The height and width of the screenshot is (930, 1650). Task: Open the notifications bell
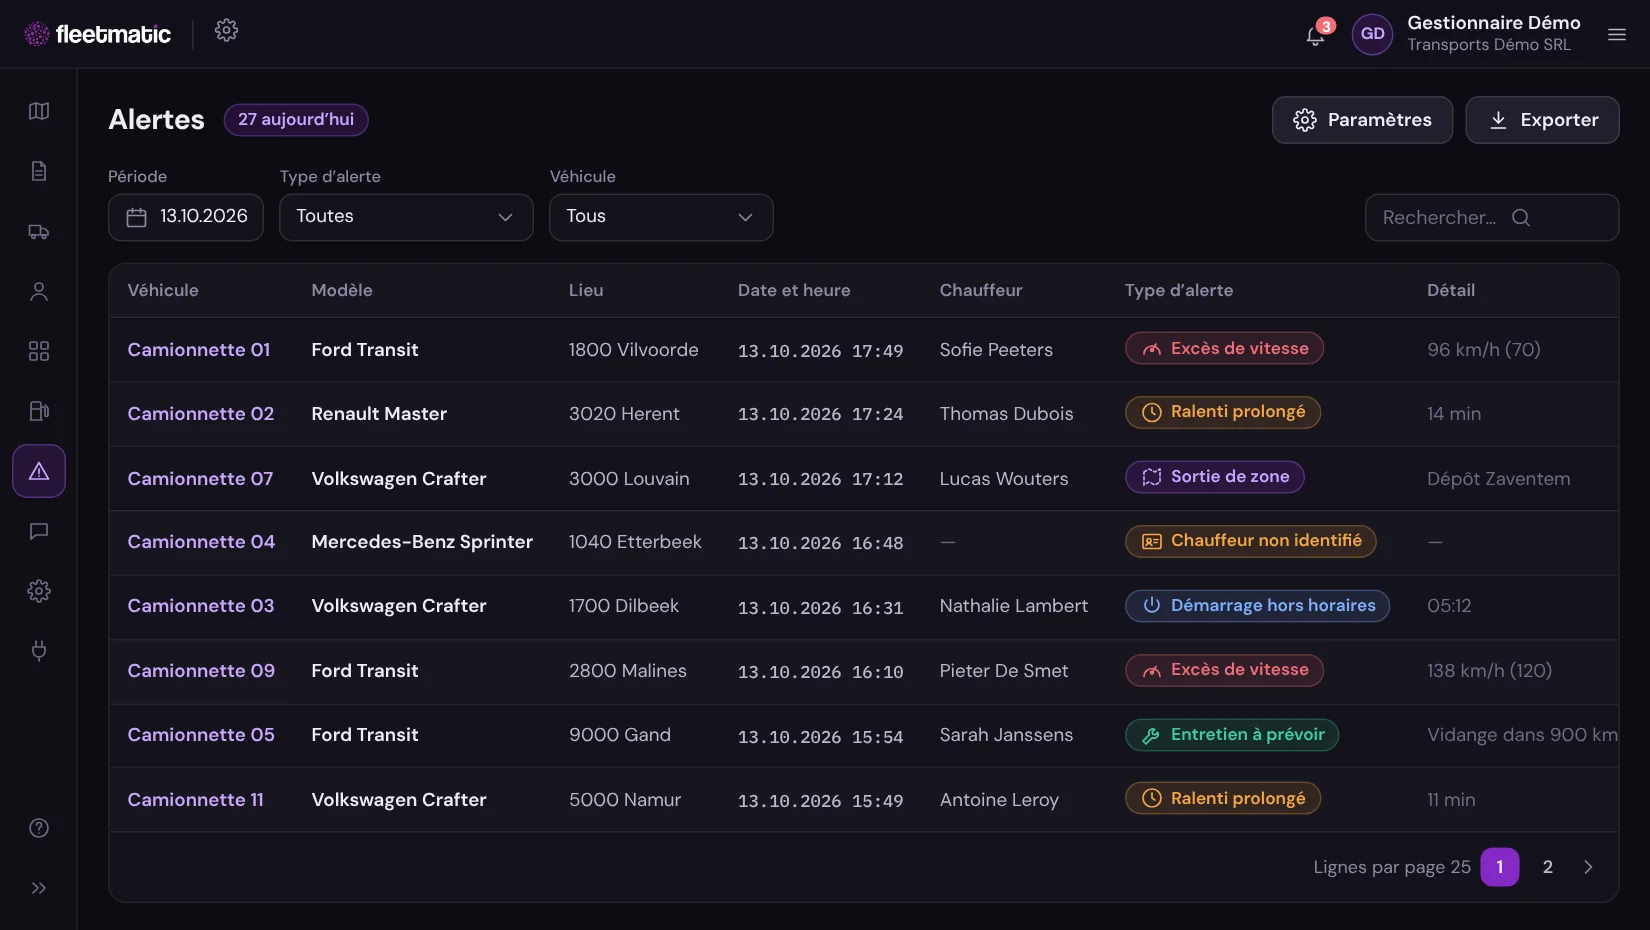pyautogui.click(x=1315, y=36)
